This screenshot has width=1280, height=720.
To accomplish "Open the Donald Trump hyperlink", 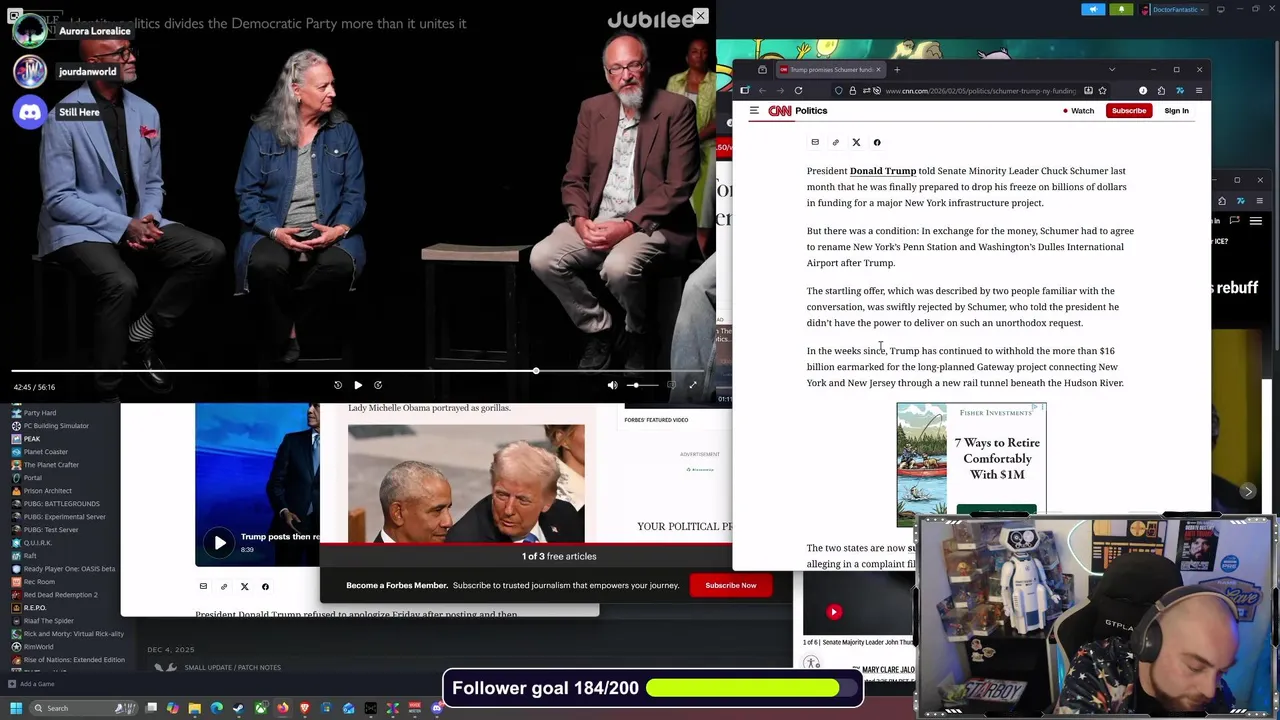I will [x=882, y=171].
